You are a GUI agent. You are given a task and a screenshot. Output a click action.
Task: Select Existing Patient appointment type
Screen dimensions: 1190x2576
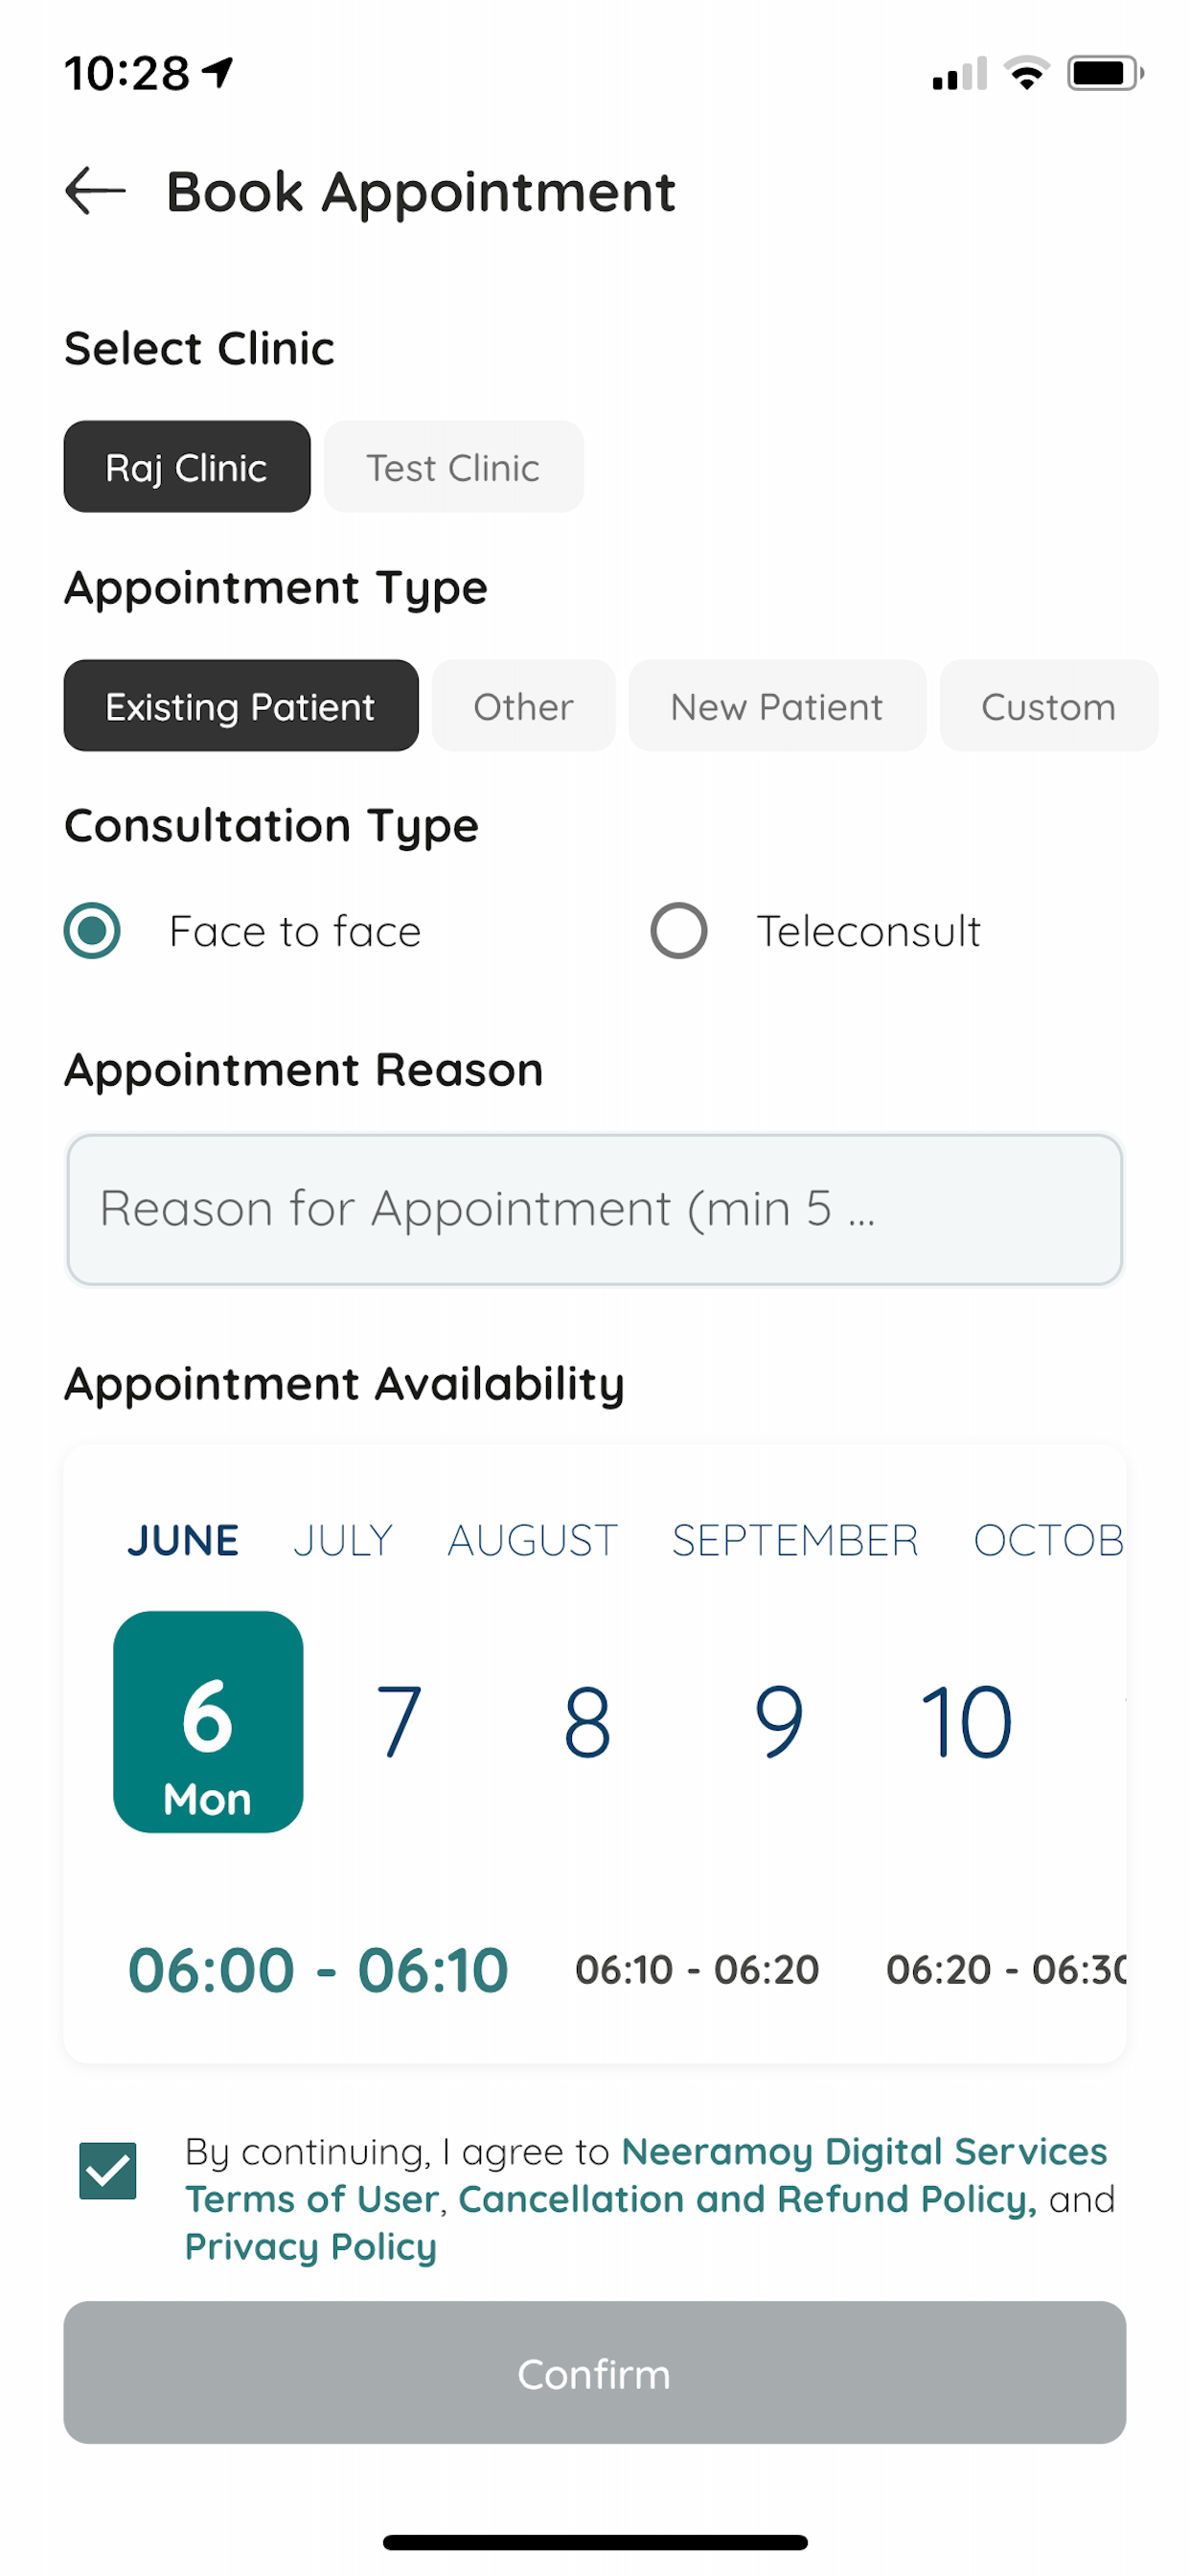click(241, 706)
